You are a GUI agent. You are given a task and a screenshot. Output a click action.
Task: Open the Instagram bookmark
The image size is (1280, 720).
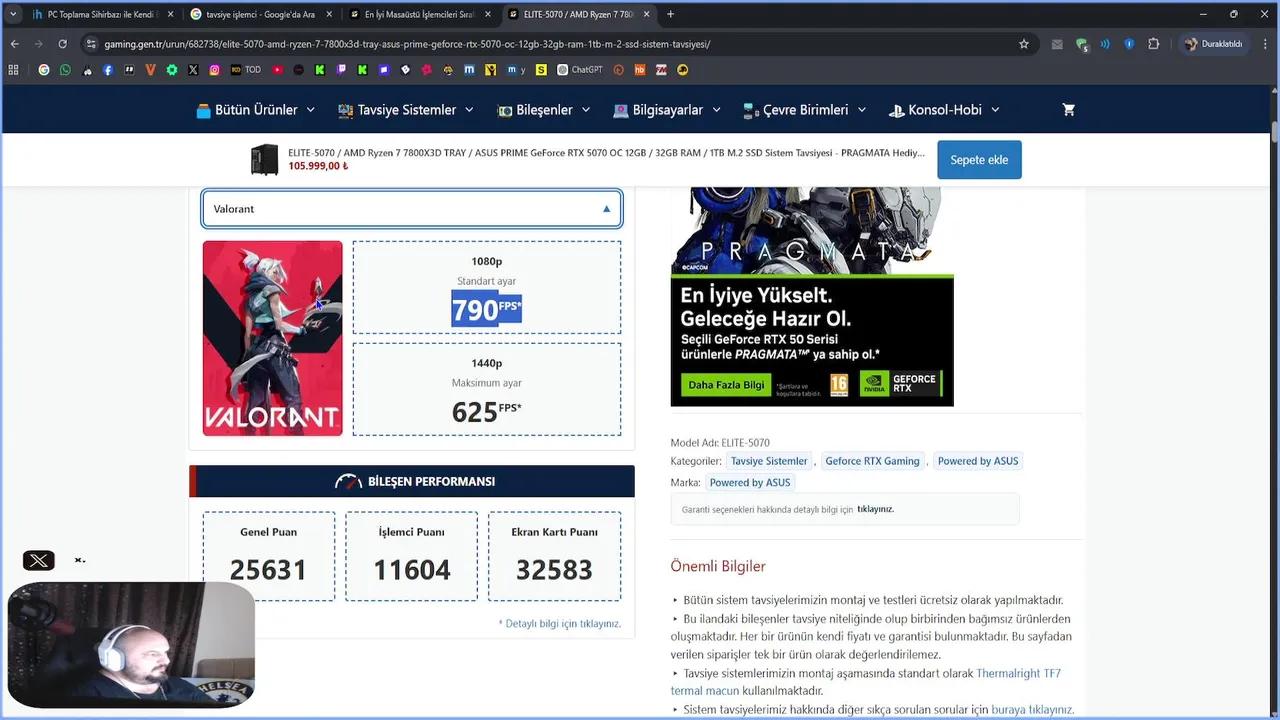[x=214, y=70]
